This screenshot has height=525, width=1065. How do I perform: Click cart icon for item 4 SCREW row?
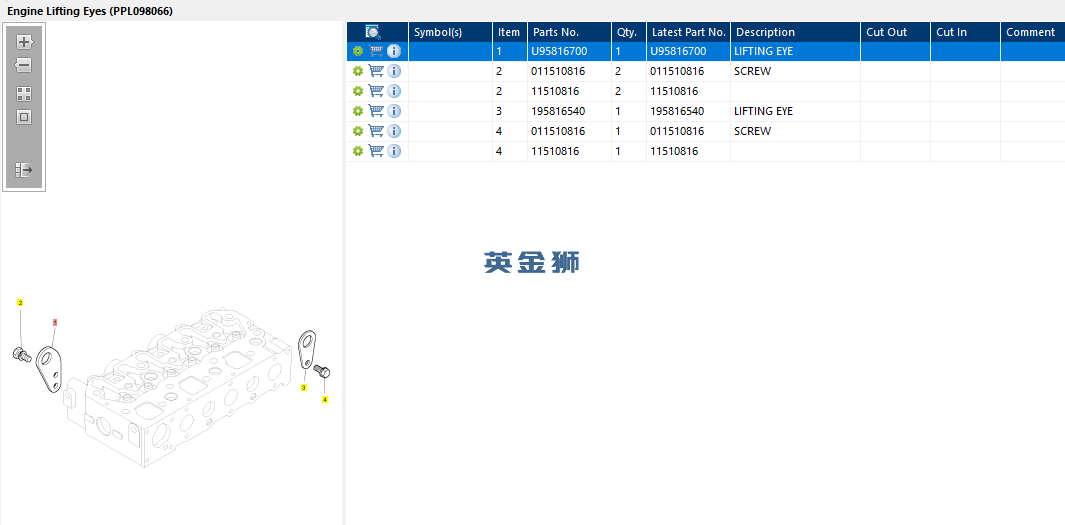pos(376,131)
